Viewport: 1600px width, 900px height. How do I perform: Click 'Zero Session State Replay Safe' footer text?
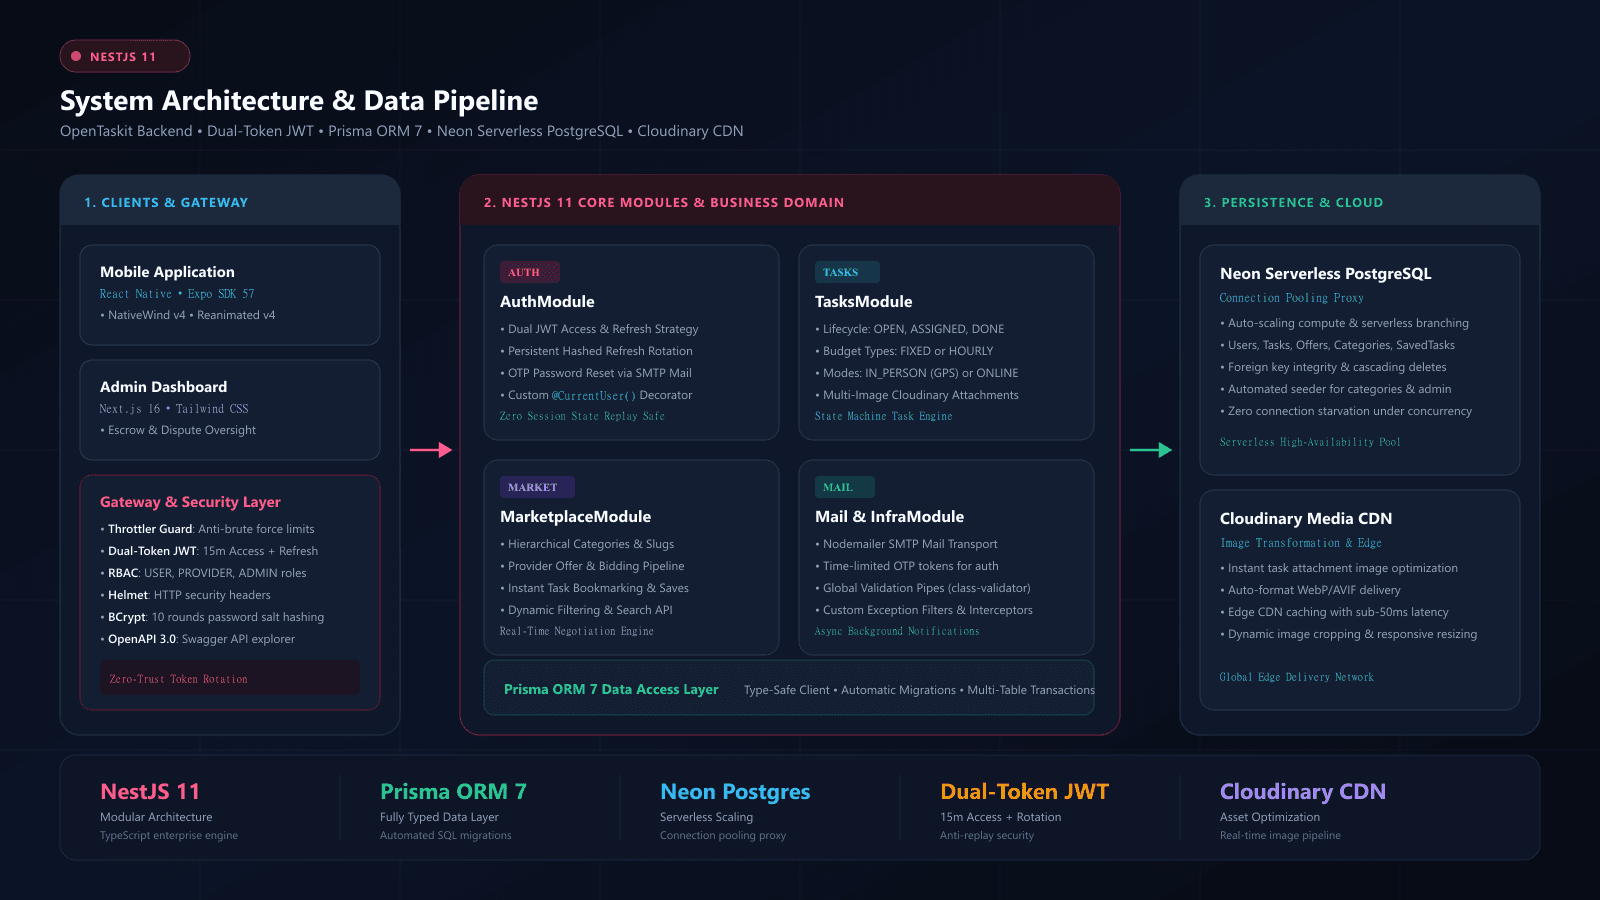click(582, 416)
